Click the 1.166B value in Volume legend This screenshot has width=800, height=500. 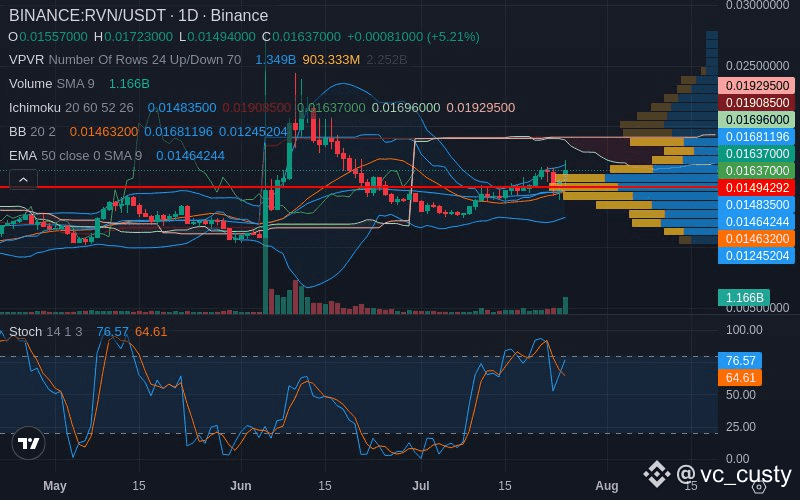coord(129,84)
